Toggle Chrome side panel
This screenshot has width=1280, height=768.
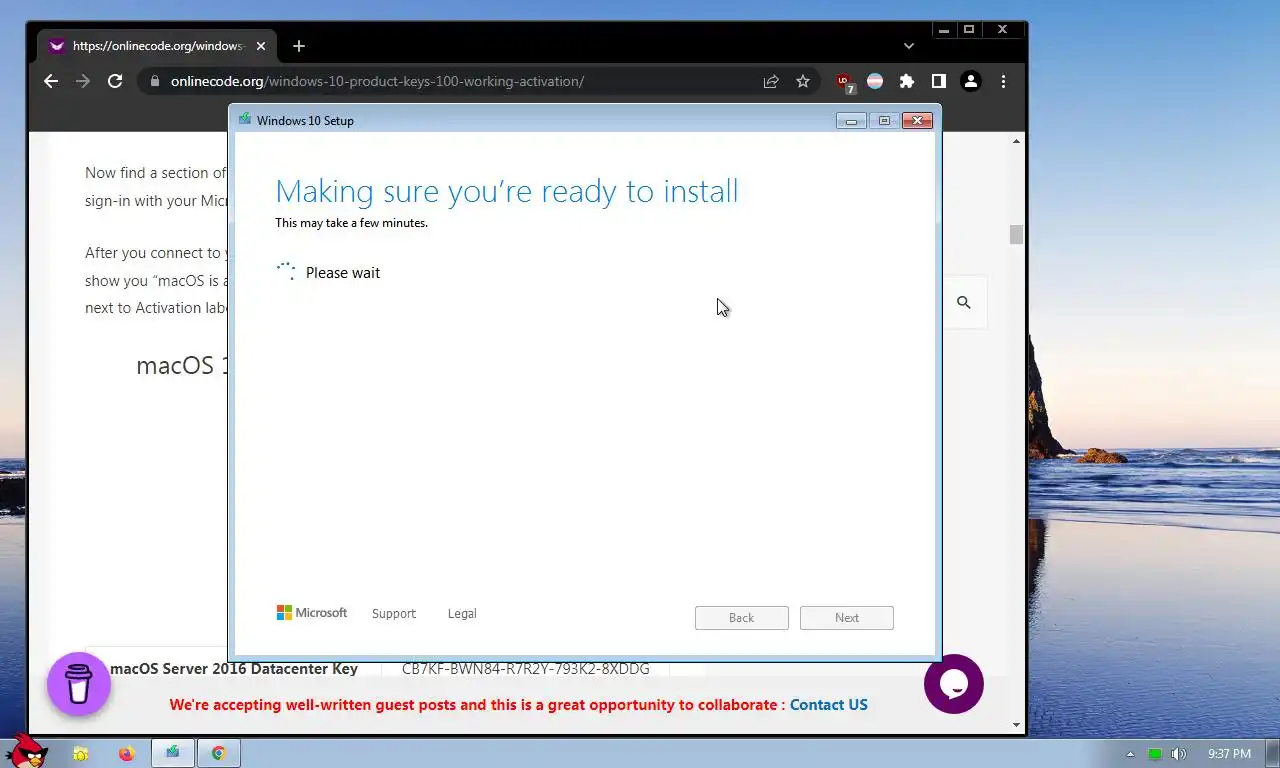coord(939,81)
